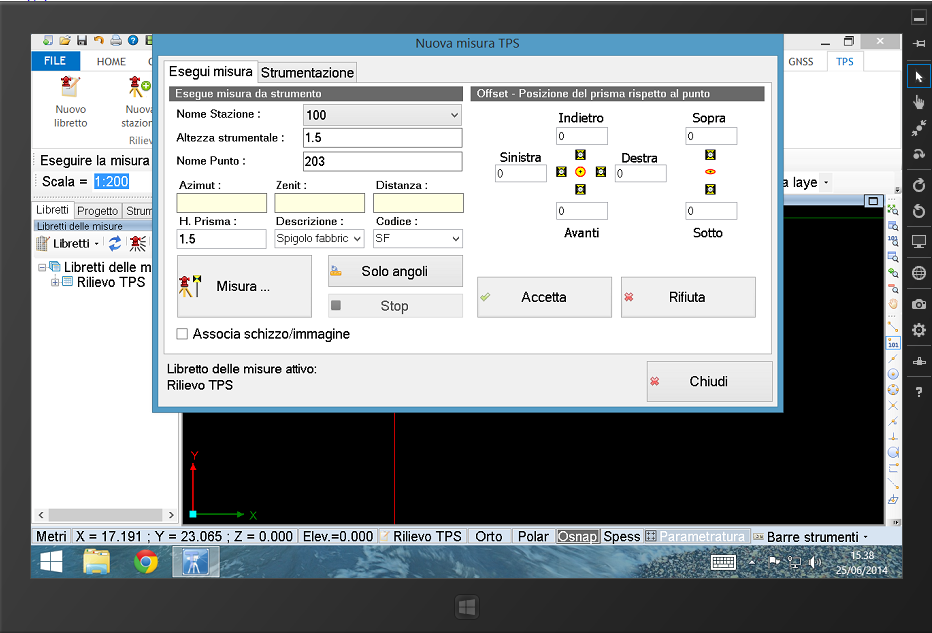Open the Nome Stazione dropdown
This screenshot has width=932, height=633.
454,115
